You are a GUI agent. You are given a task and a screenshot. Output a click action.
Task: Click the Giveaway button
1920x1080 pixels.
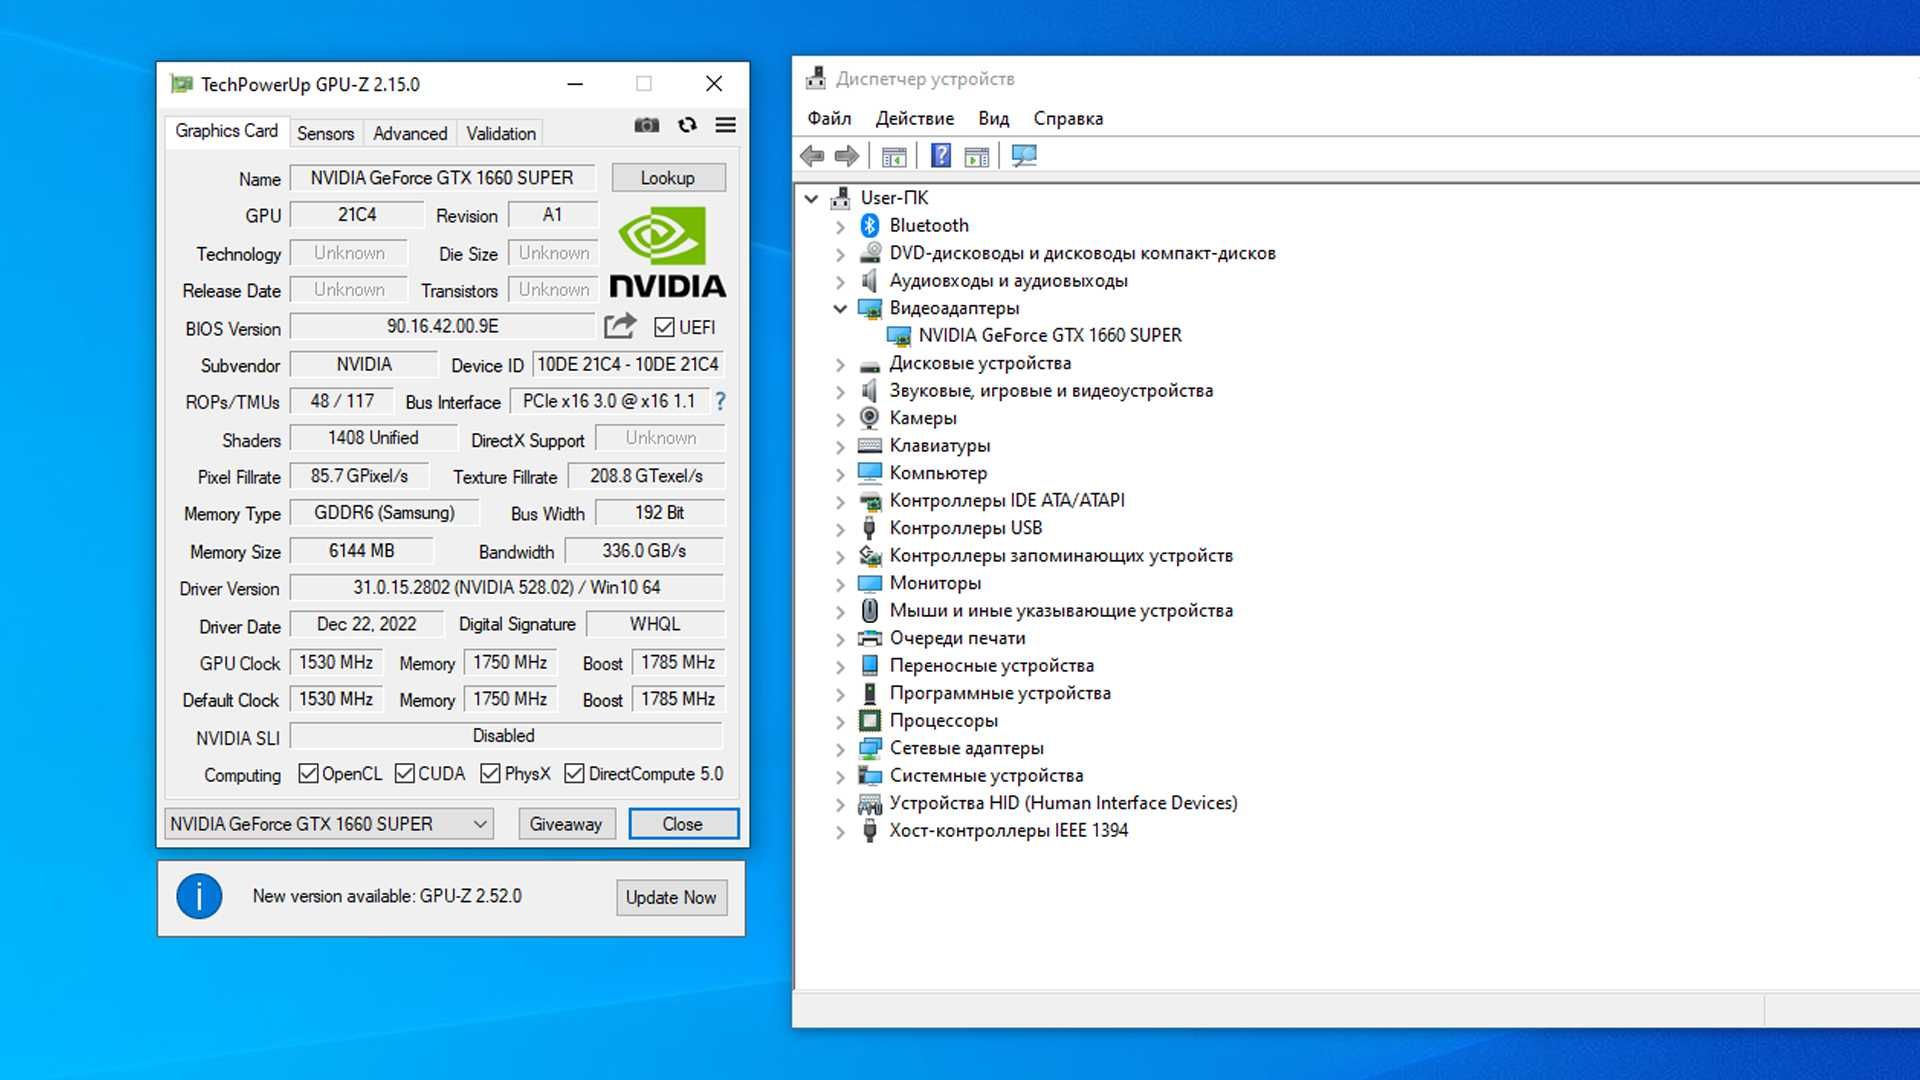[x=566, y=824]
